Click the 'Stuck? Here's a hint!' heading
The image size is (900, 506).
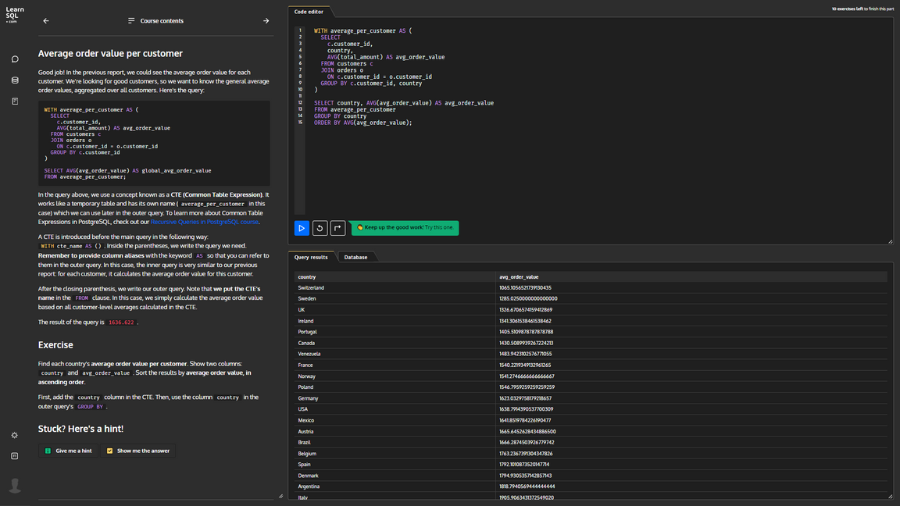80,429
